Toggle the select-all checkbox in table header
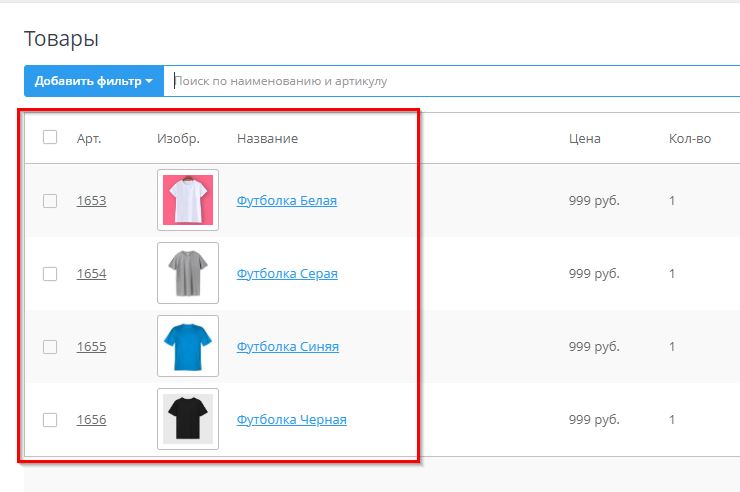740x492 pixels. pyautogui.click(x=50, y=138)
